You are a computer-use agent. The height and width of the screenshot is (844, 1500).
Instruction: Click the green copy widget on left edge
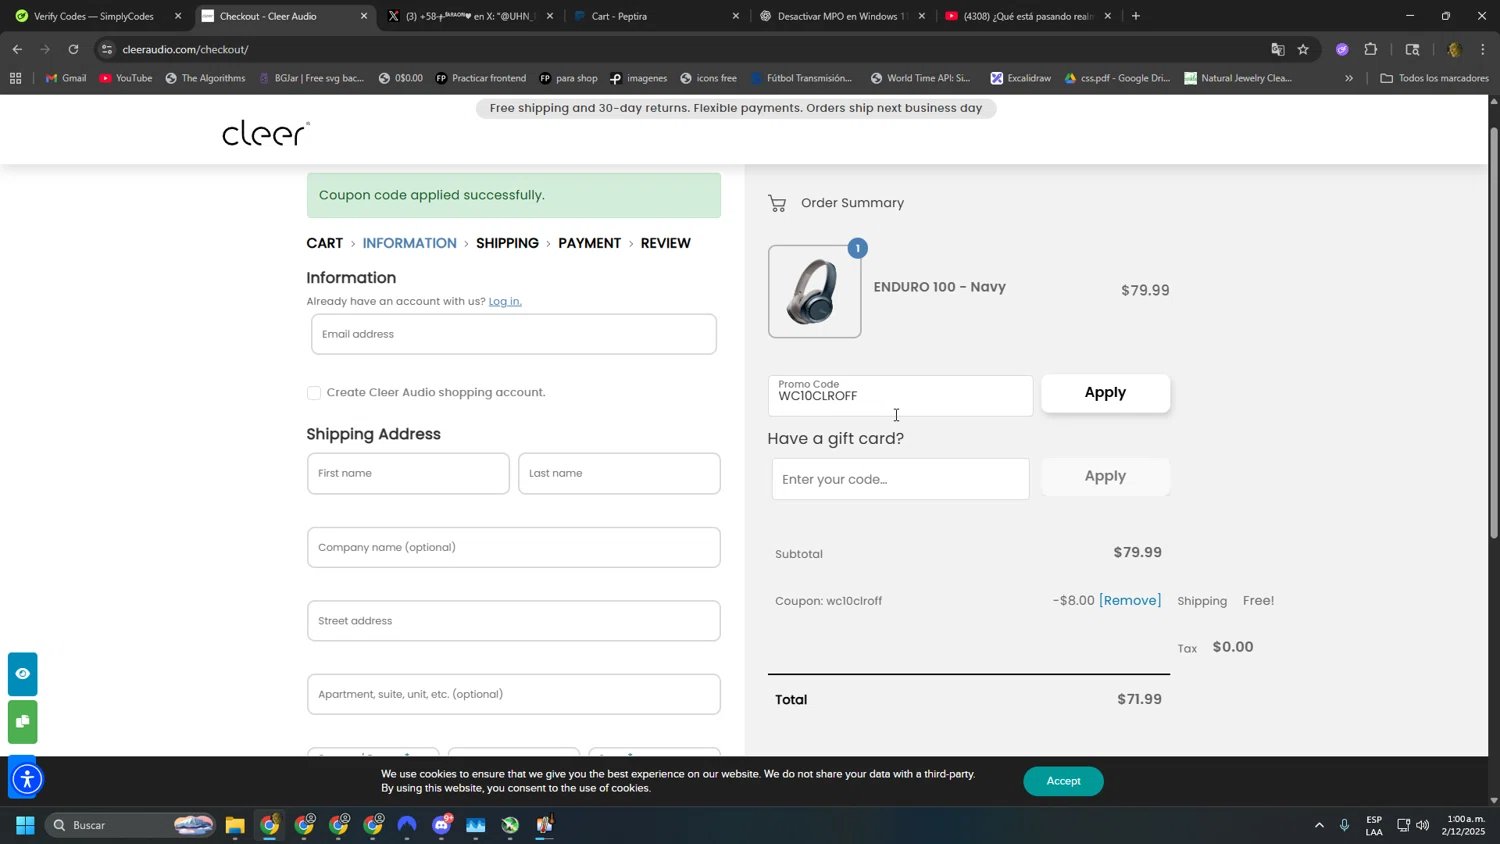(x=23, y=722)
